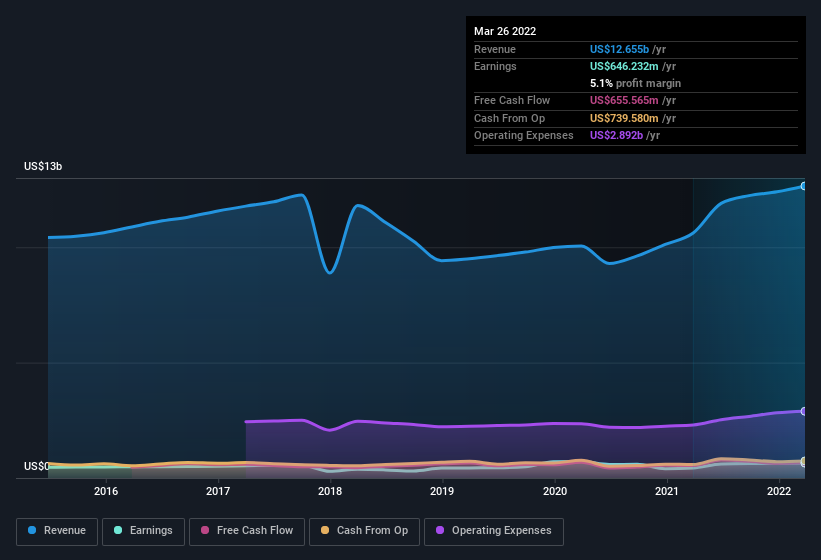Click the US$739.580m cash from op value
The image size is (821, 560).
624,118
